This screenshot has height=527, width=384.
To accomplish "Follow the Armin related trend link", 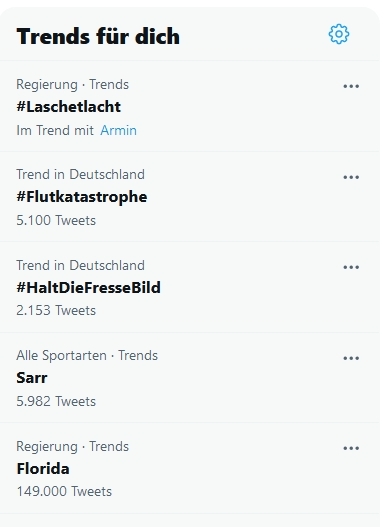I will (119, 130).
